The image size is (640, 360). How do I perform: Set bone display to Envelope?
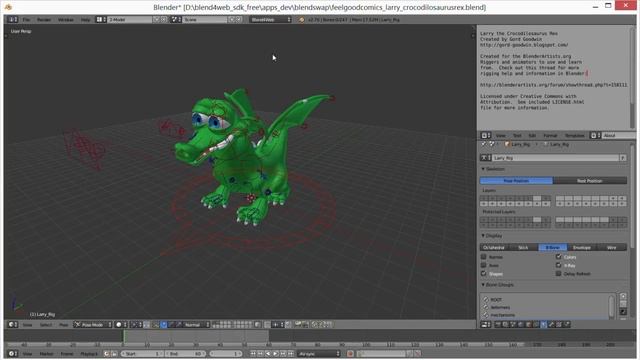click(582, 247)
